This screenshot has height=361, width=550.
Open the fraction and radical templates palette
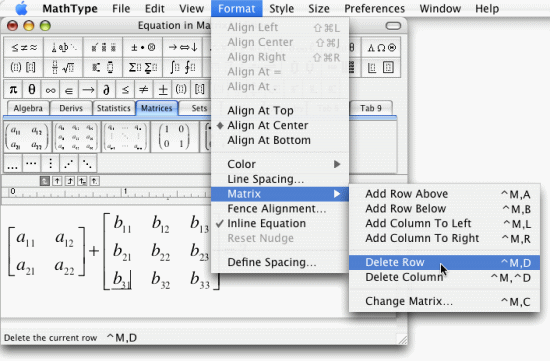pos(63,67)
